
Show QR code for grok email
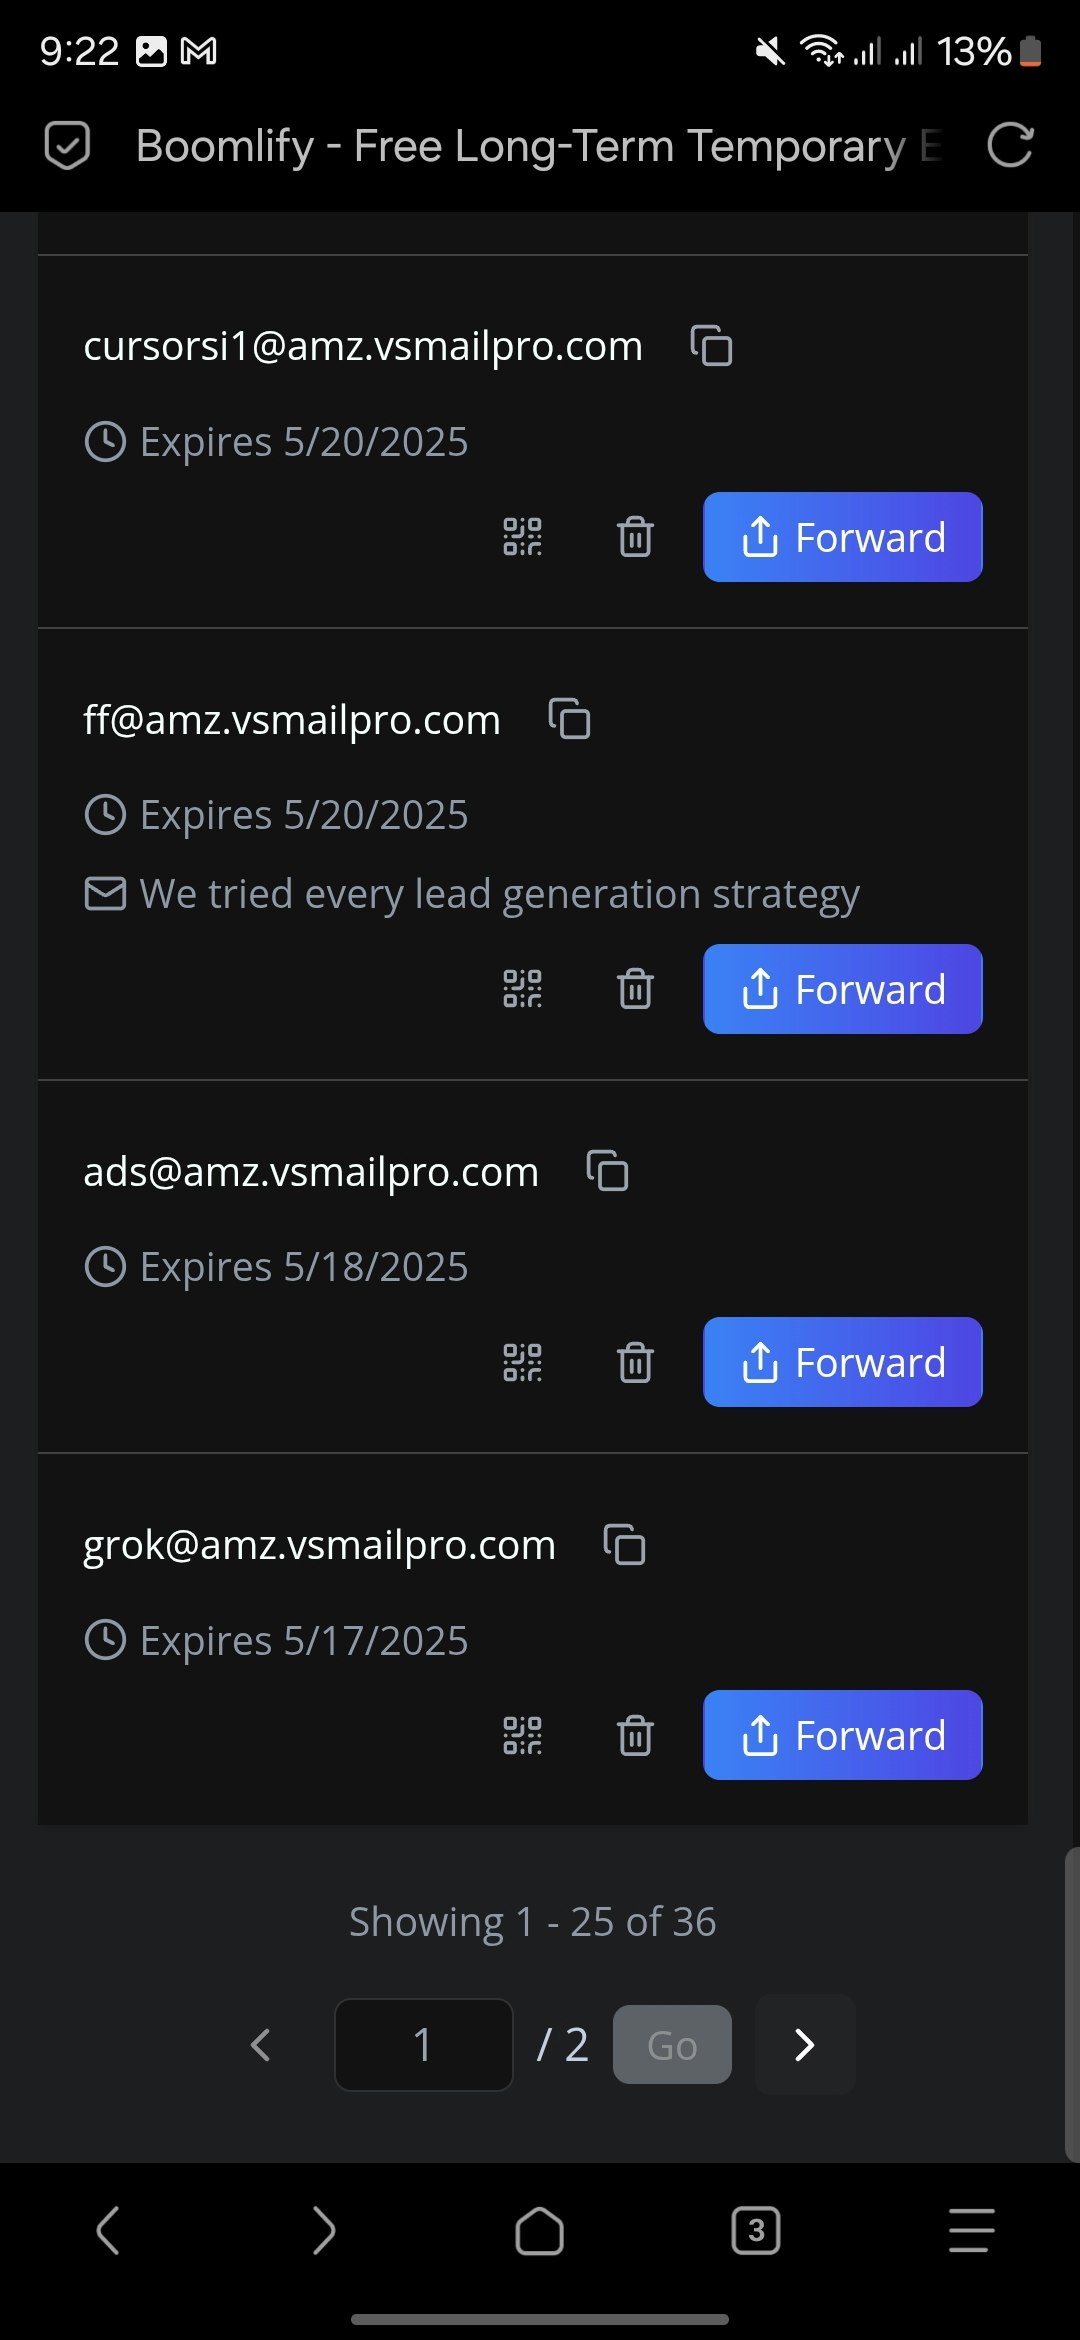522,1735
